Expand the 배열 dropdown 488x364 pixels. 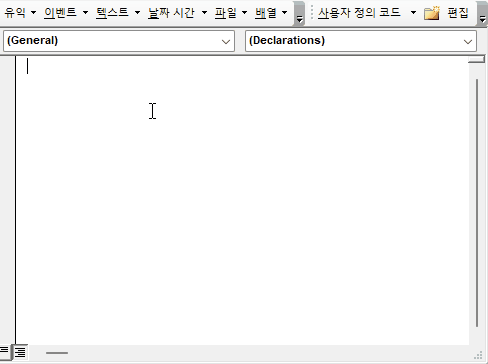[271, 13]
